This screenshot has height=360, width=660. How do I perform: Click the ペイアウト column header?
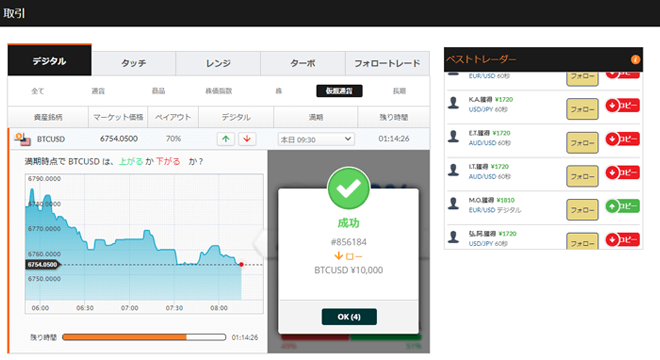click(173, 117)
